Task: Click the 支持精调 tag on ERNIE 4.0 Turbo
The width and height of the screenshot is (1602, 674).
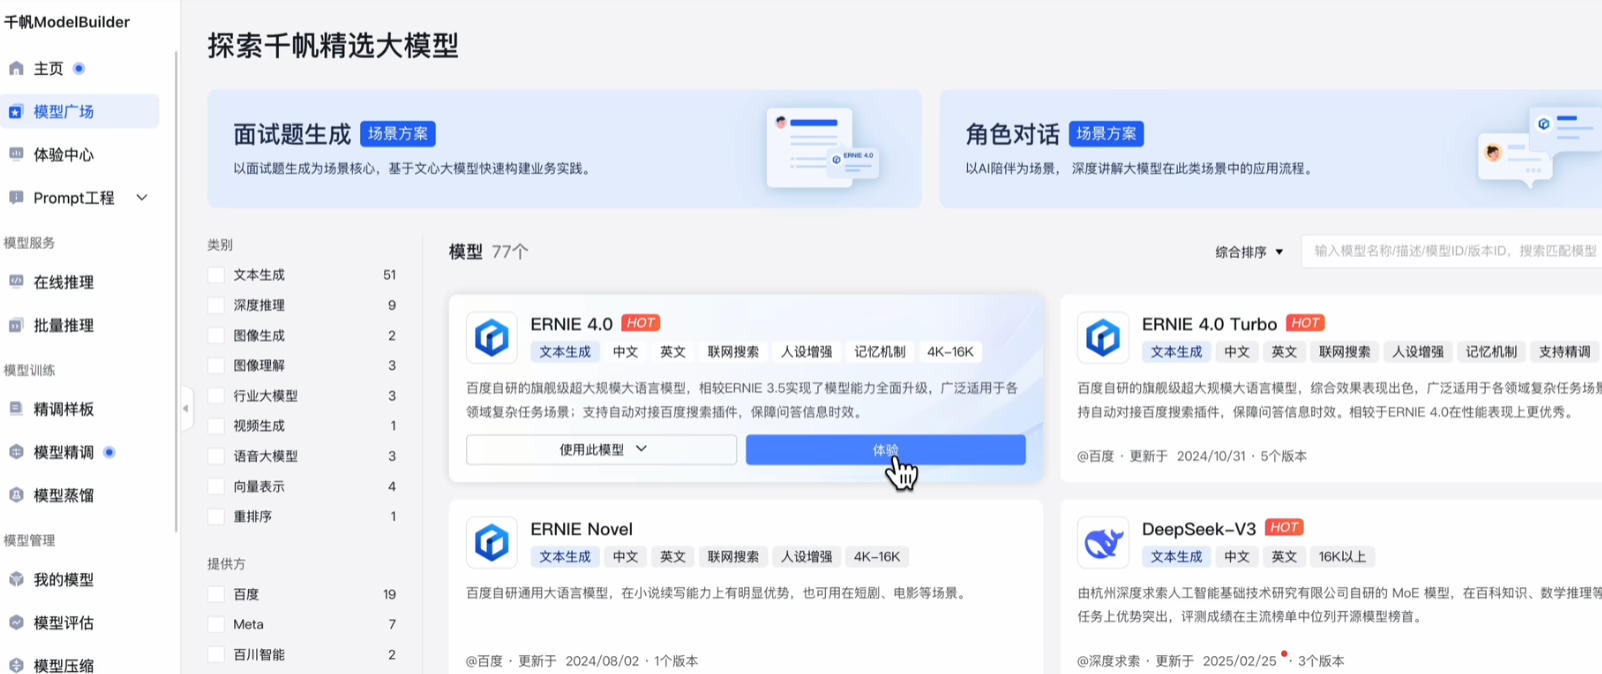Action: tap(1565, 352)
